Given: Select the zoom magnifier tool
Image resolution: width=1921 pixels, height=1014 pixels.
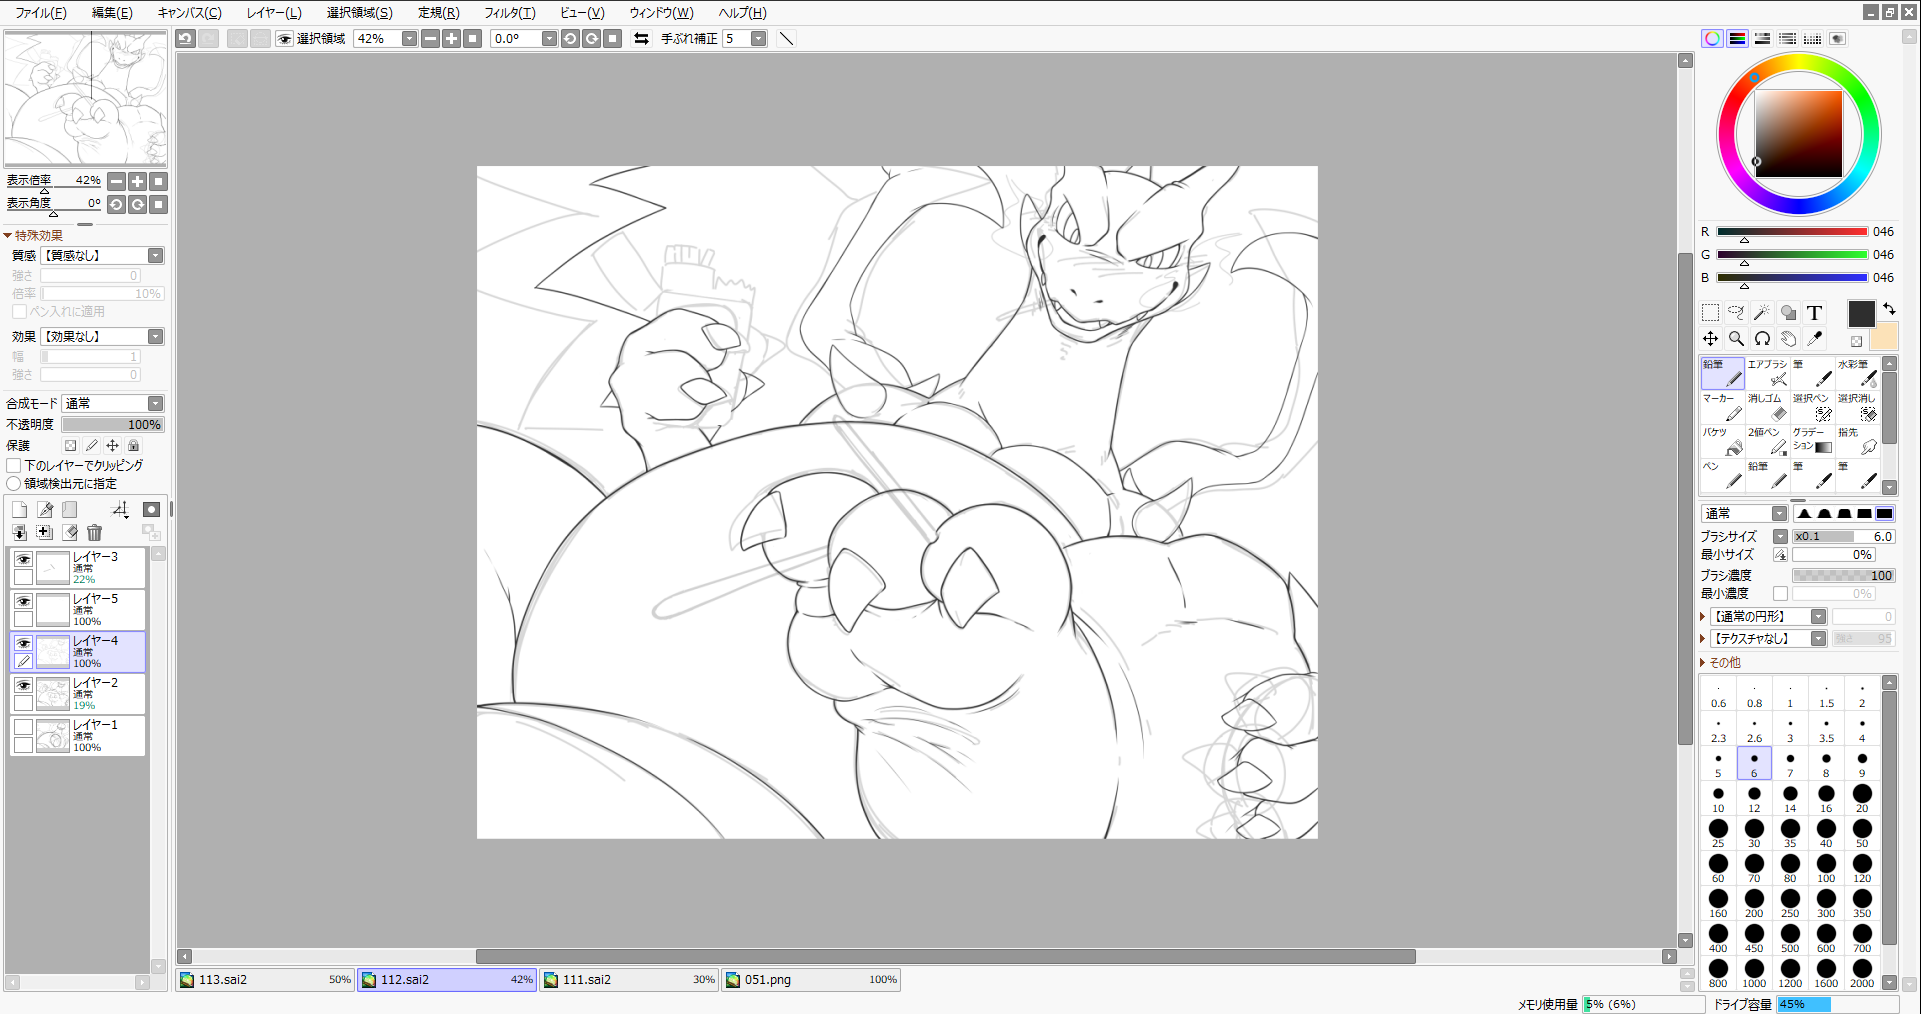Looking at the screenshot, I should (1736, 339).
